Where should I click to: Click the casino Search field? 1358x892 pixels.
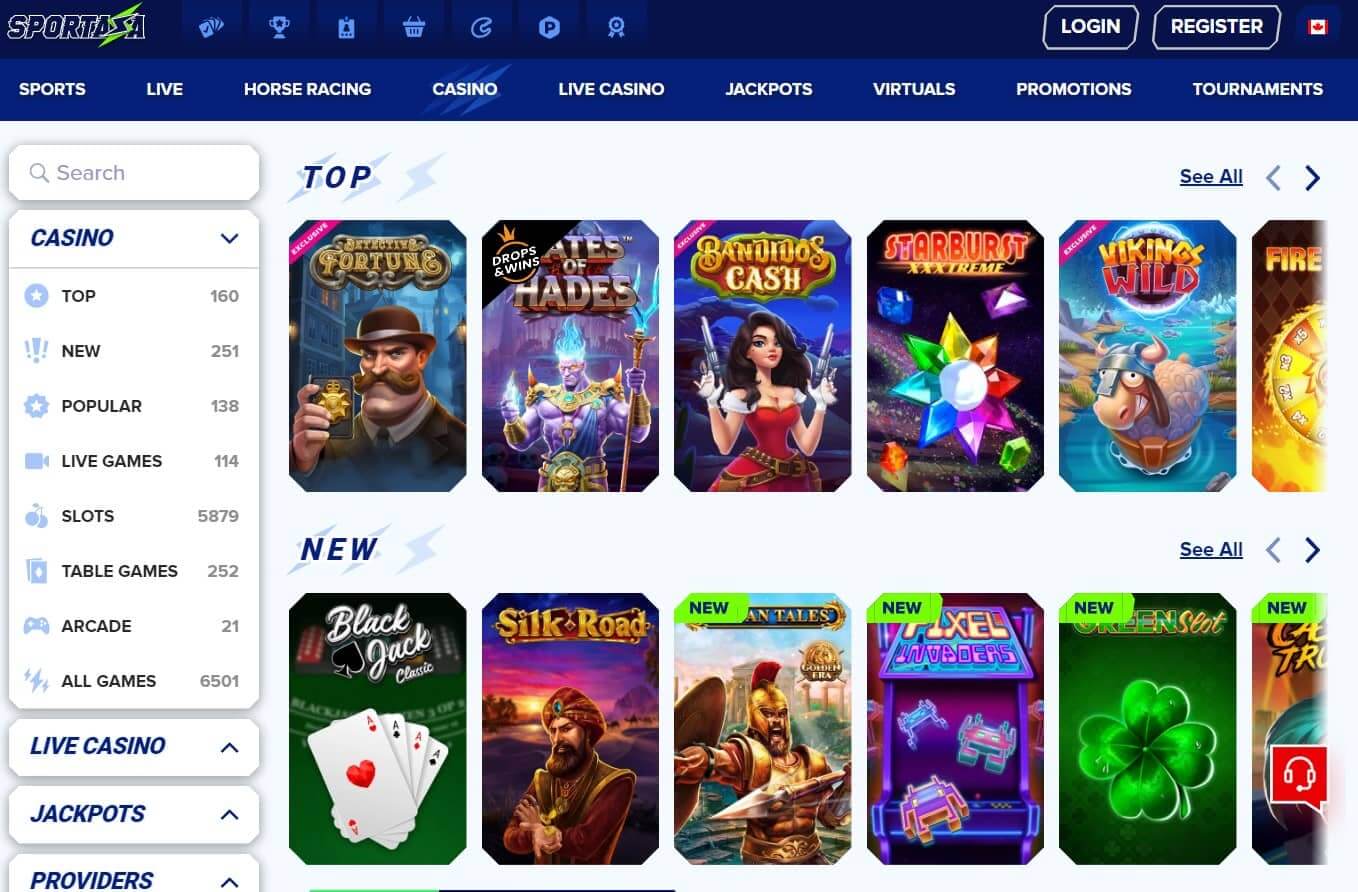point(134,173)
